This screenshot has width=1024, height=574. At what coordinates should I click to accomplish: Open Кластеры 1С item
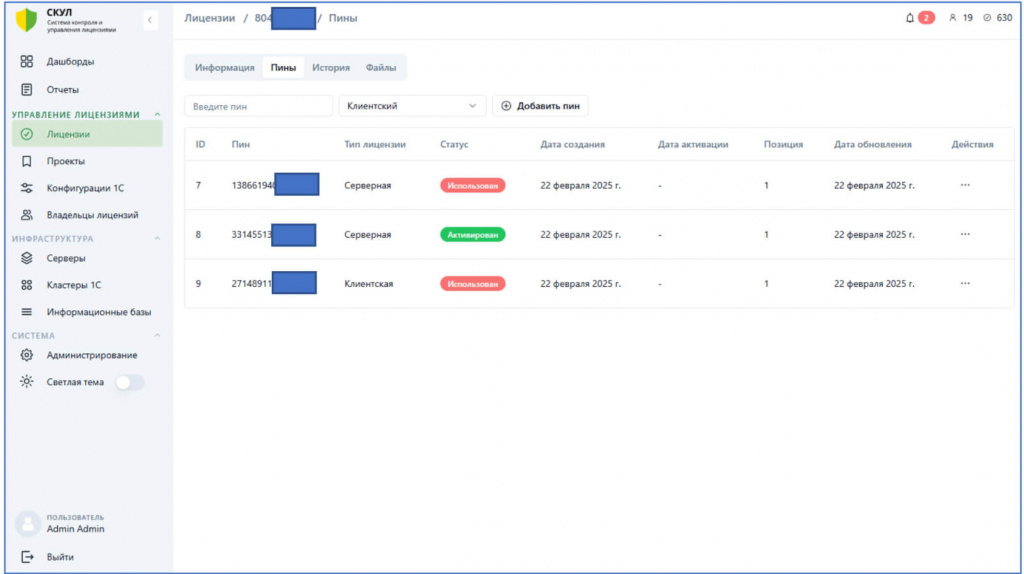[x=74, y=285]
